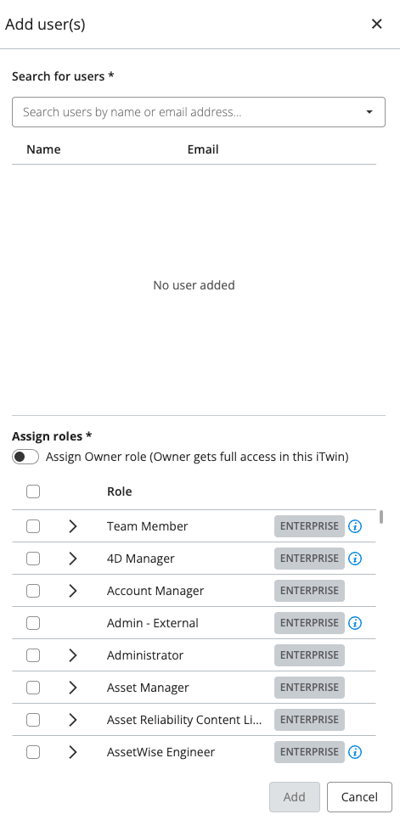Show info for AssetWise Engineer role

point(355,752)
